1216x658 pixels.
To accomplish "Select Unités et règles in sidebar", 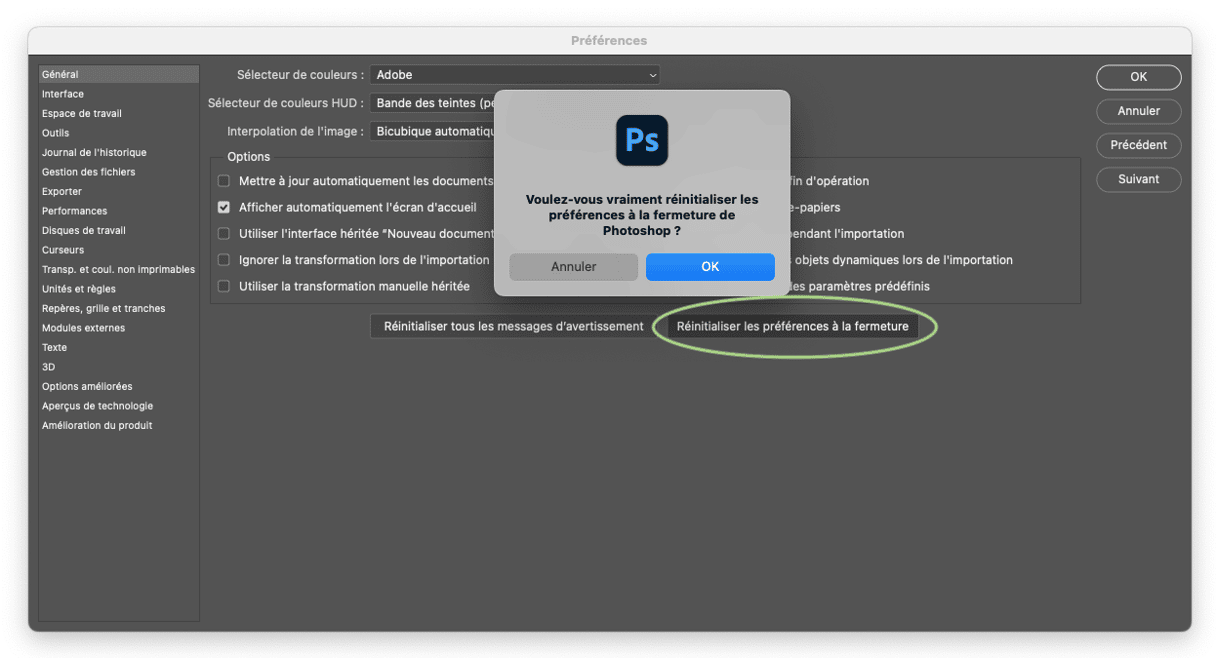I will pos(78,289).
